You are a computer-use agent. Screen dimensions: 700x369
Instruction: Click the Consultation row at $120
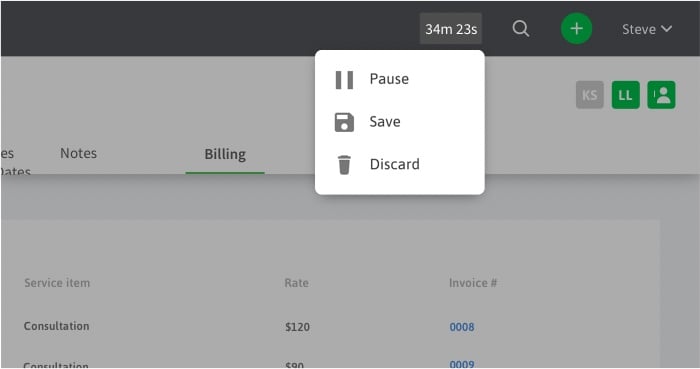click(330, 327)
